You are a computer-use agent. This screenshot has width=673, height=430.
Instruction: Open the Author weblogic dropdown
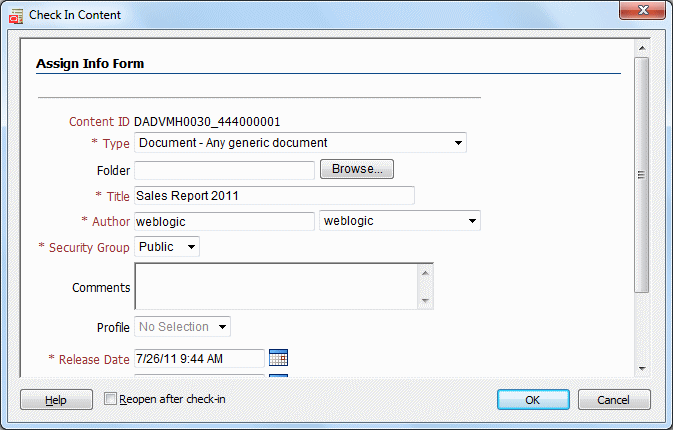[400, 221]
